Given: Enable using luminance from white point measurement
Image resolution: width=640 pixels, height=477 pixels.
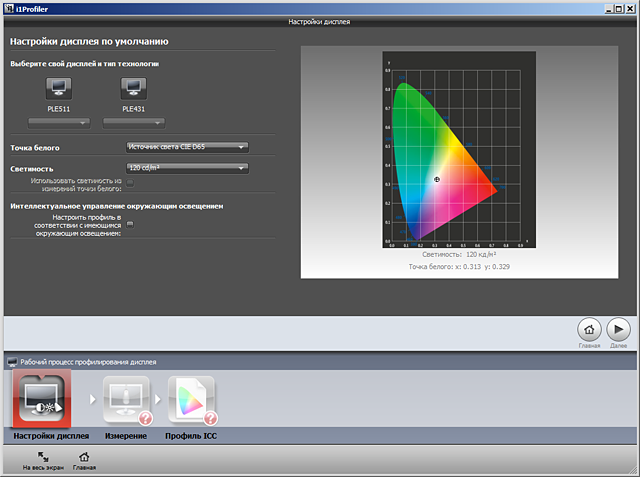Looking at the screenshot, I should (x=130, y=183).
